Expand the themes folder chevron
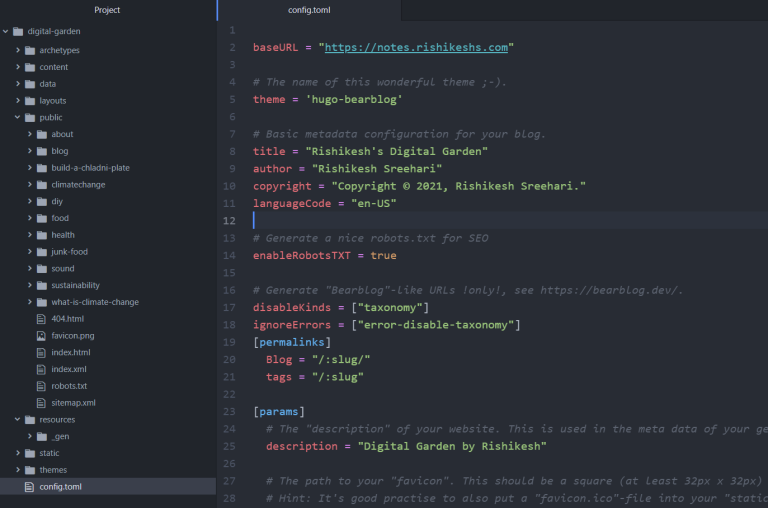The image size is (768, 508). click(18, 470)
